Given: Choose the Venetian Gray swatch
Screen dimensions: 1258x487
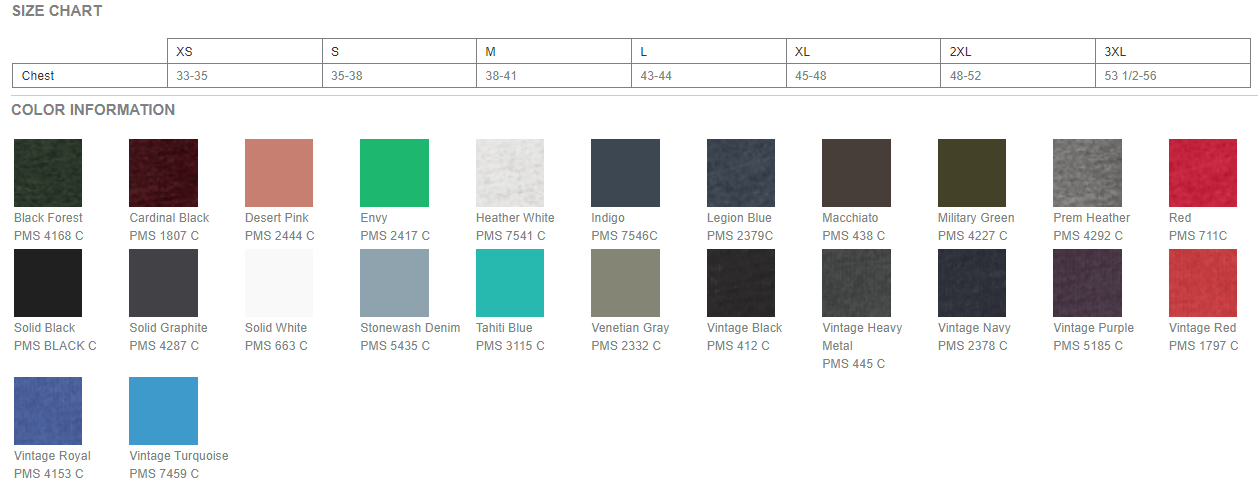Looking at the screenshot, I should tap(625, 283).
